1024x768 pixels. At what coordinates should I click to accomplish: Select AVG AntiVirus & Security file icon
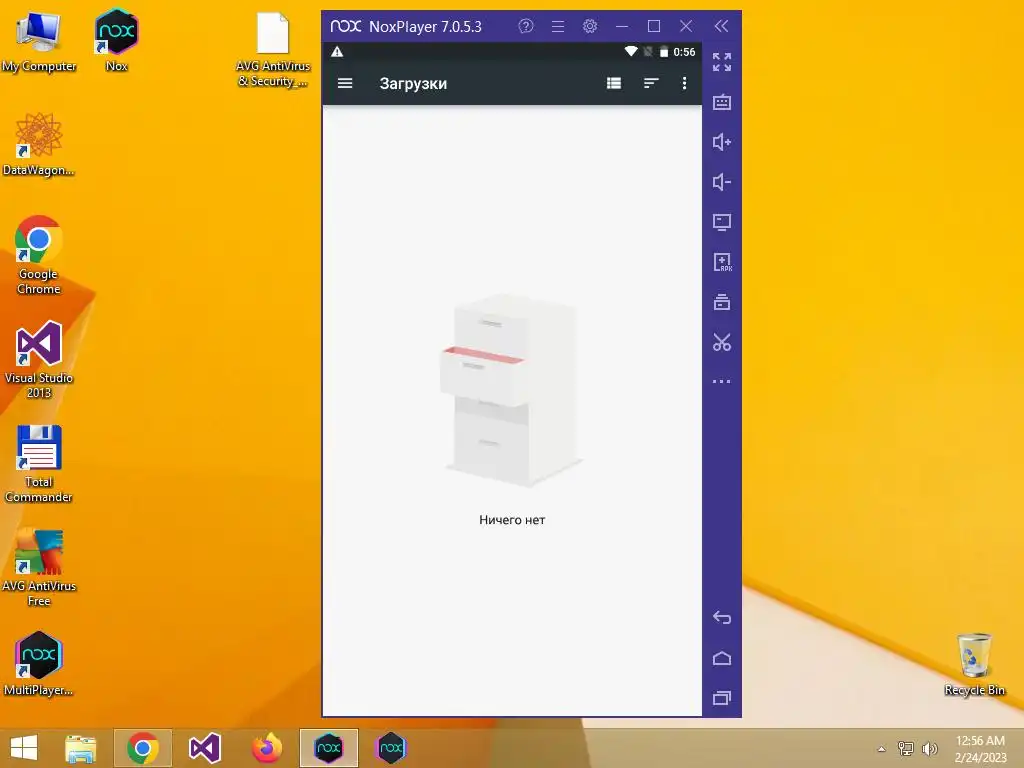coord(273,50)
